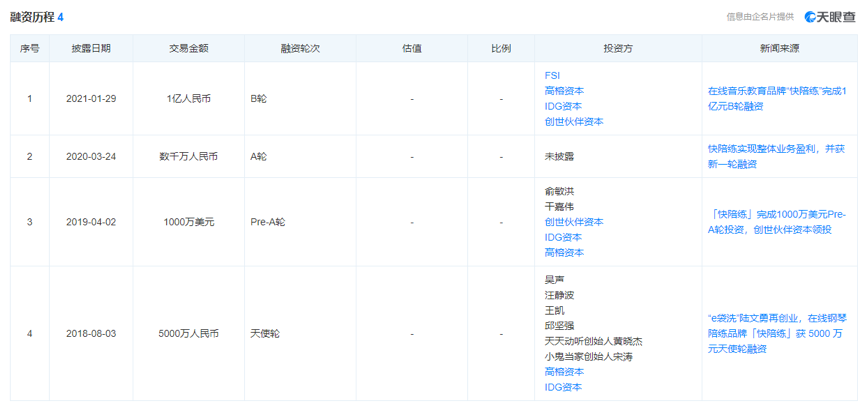865x413 pixels.
Task: Open 创世伙伴资本 link in the Pre-A轮 row
Action: pyautogui.click(x=574, y=222)
